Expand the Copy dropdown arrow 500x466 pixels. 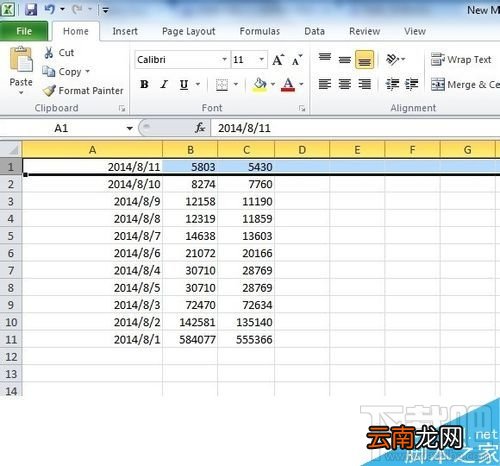[x=87, y=71]
